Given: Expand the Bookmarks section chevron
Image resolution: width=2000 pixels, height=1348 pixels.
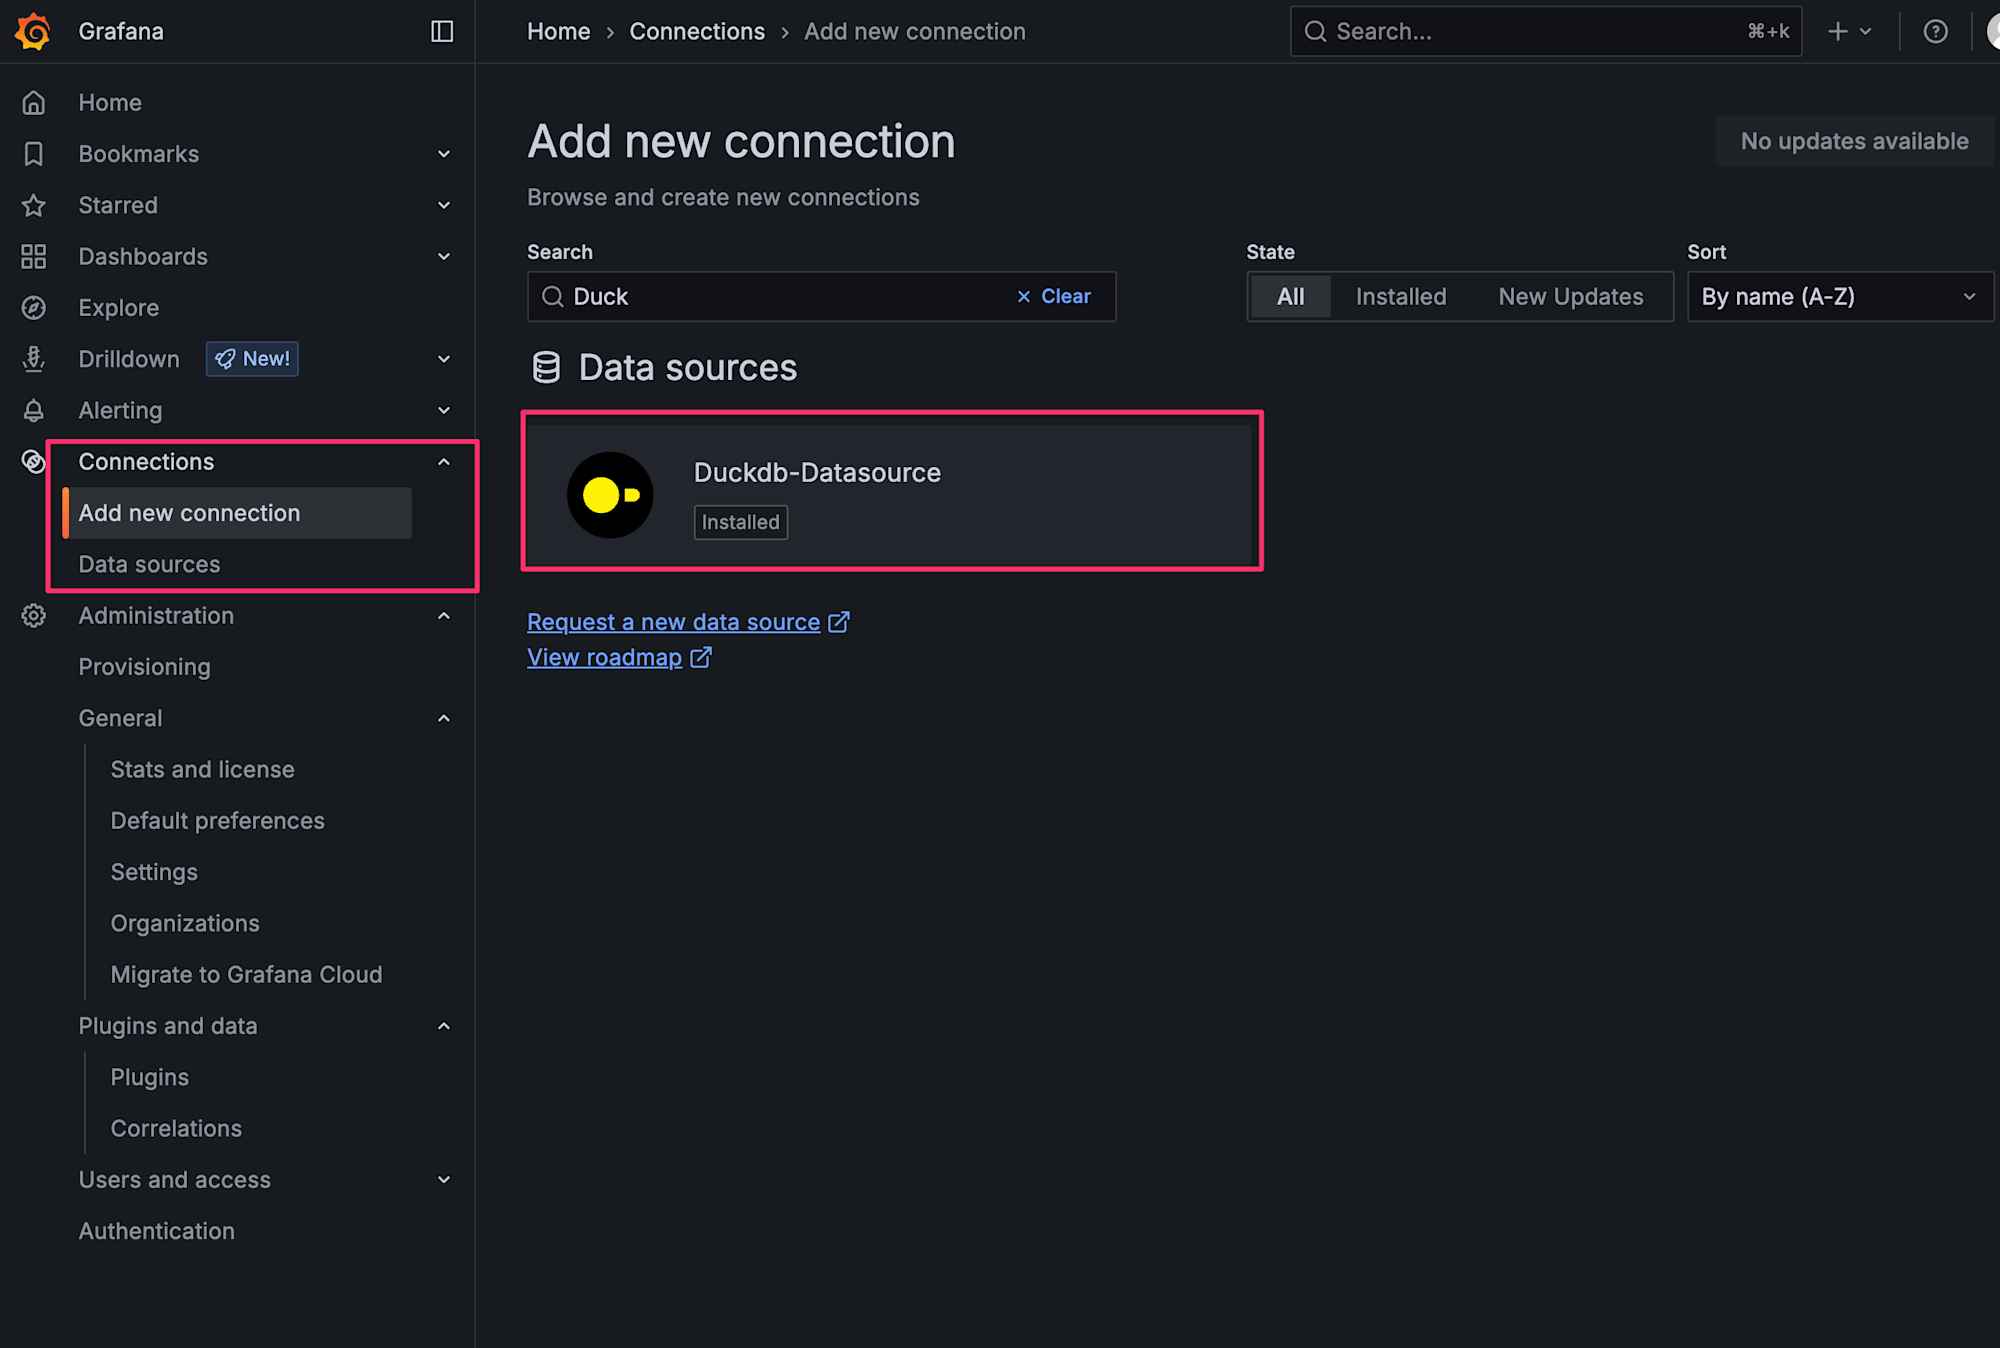Looking at the screenshot, I should (444, 154).
